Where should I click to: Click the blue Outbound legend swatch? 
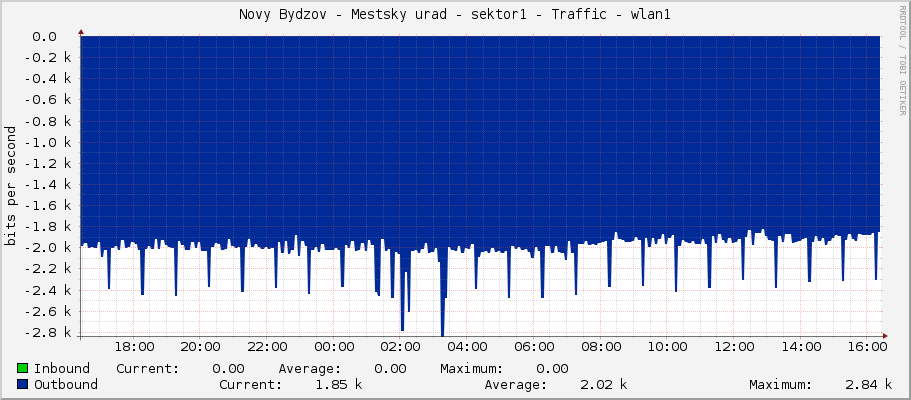click(23, 384)
